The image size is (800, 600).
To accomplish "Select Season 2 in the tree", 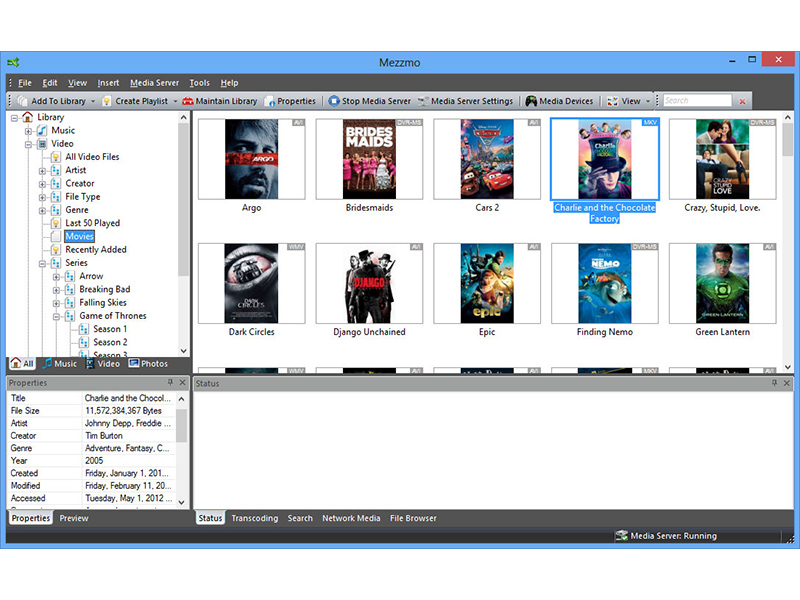I will [x=110, y=342].
